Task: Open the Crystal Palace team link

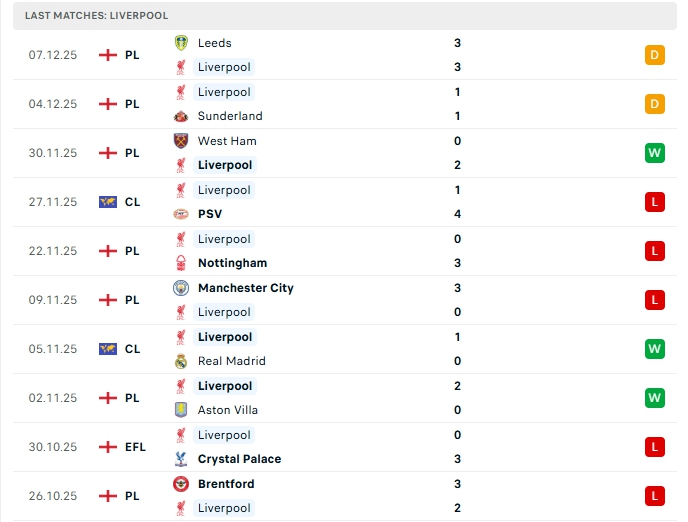Action: 239,459
